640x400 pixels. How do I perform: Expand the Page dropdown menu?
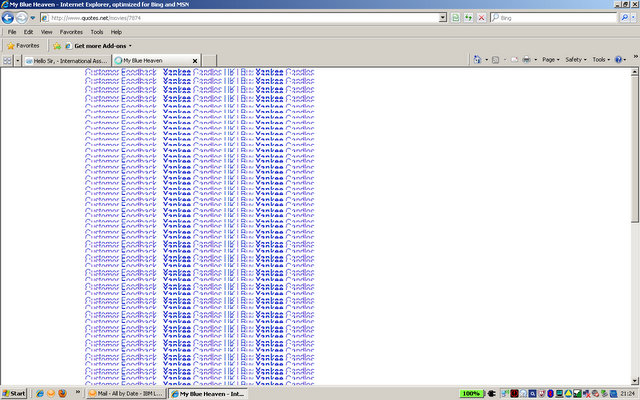click(x=550, y=60)
